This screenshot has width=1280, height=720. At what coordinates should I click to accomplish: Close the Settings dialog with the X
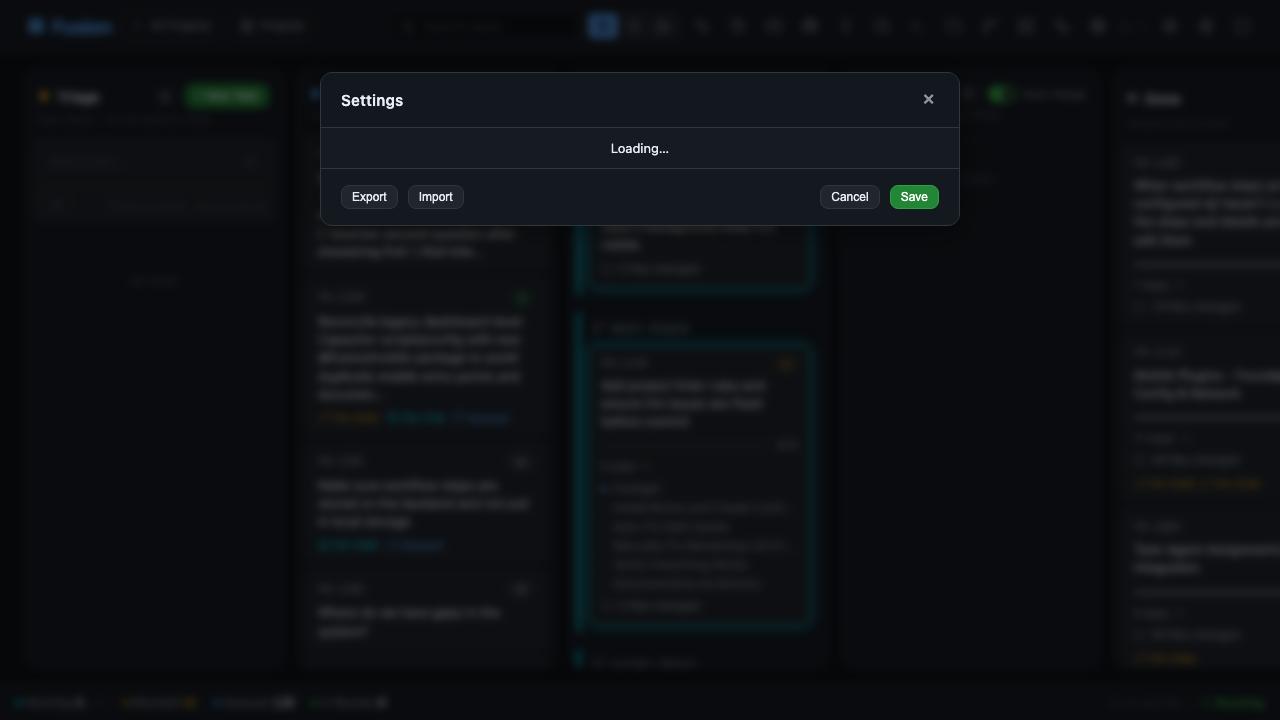[928, 99]
